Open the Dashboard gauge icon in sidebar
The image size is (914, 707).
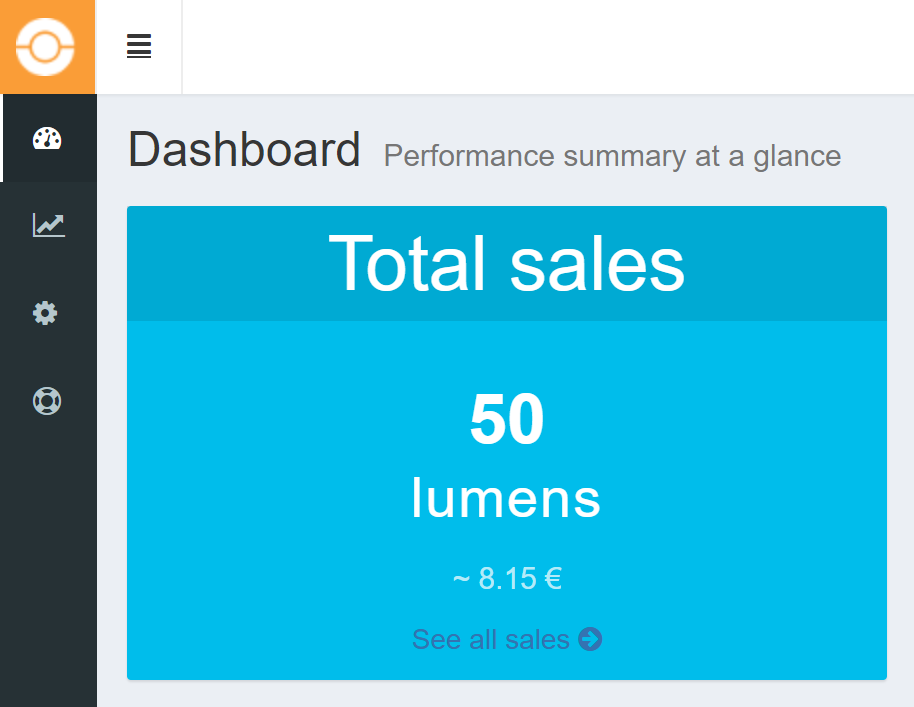(x=47, y=139)
